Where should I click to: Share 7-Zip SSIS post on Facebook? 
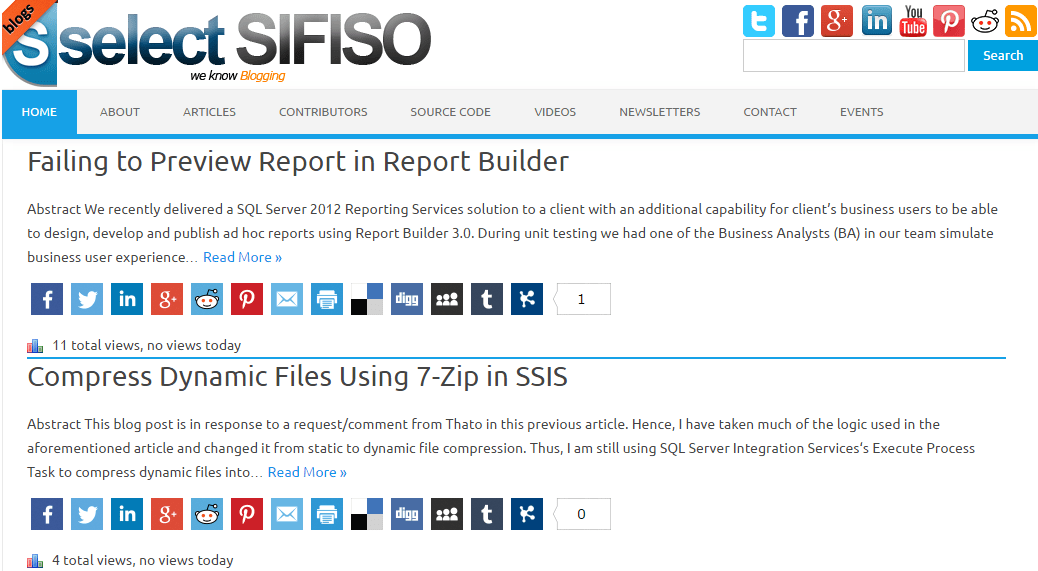pyautogui.click(x=47, y=514)
